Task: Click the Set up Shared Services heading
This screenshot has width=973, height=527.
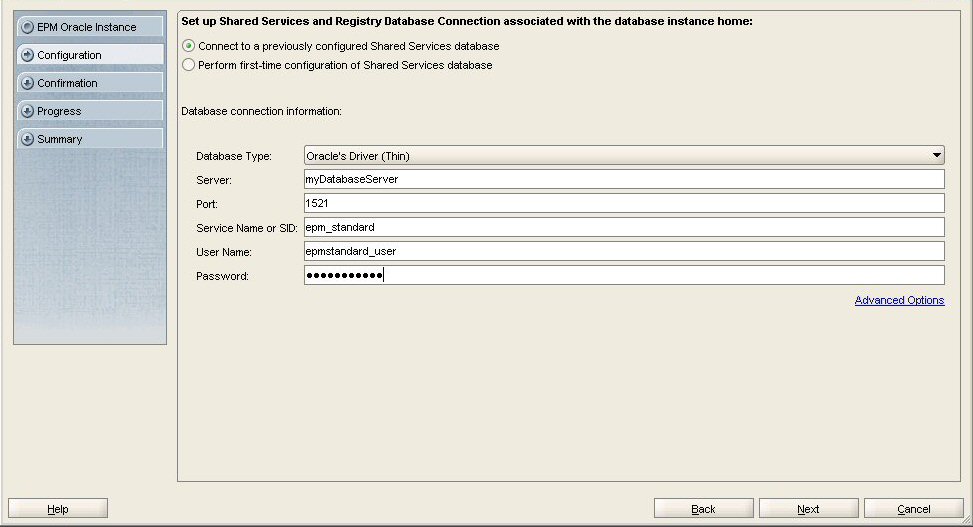Action: pyautogui.click(x=467, y=21)
